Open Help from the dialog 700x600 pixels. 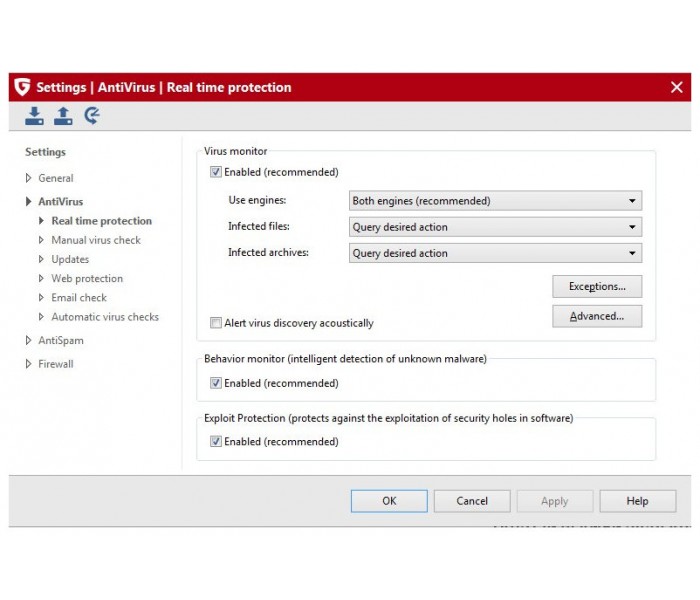[638, 501]
